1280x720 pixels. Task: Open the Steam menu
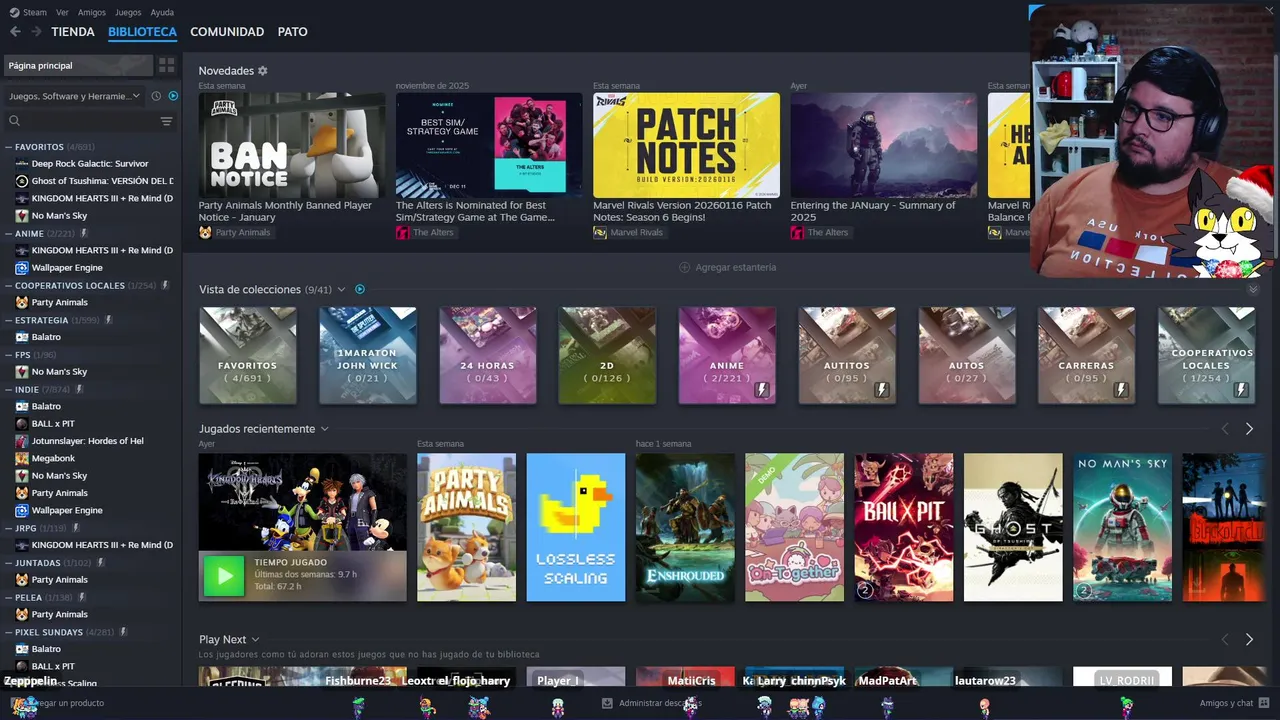click(35, 12)
